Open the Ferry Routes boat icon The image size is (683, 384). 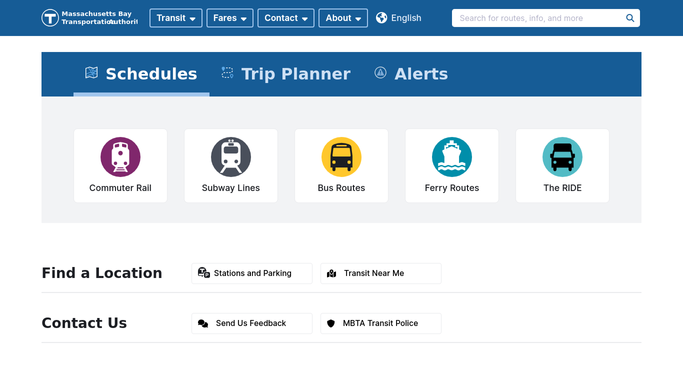452,157
